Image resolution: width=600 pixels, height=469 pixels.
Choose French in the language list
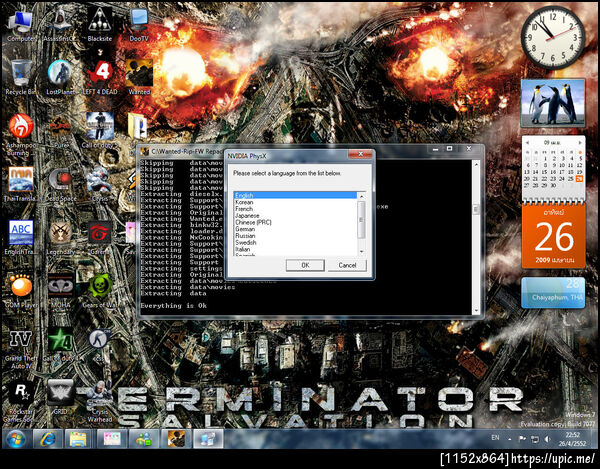coord(295,209)
